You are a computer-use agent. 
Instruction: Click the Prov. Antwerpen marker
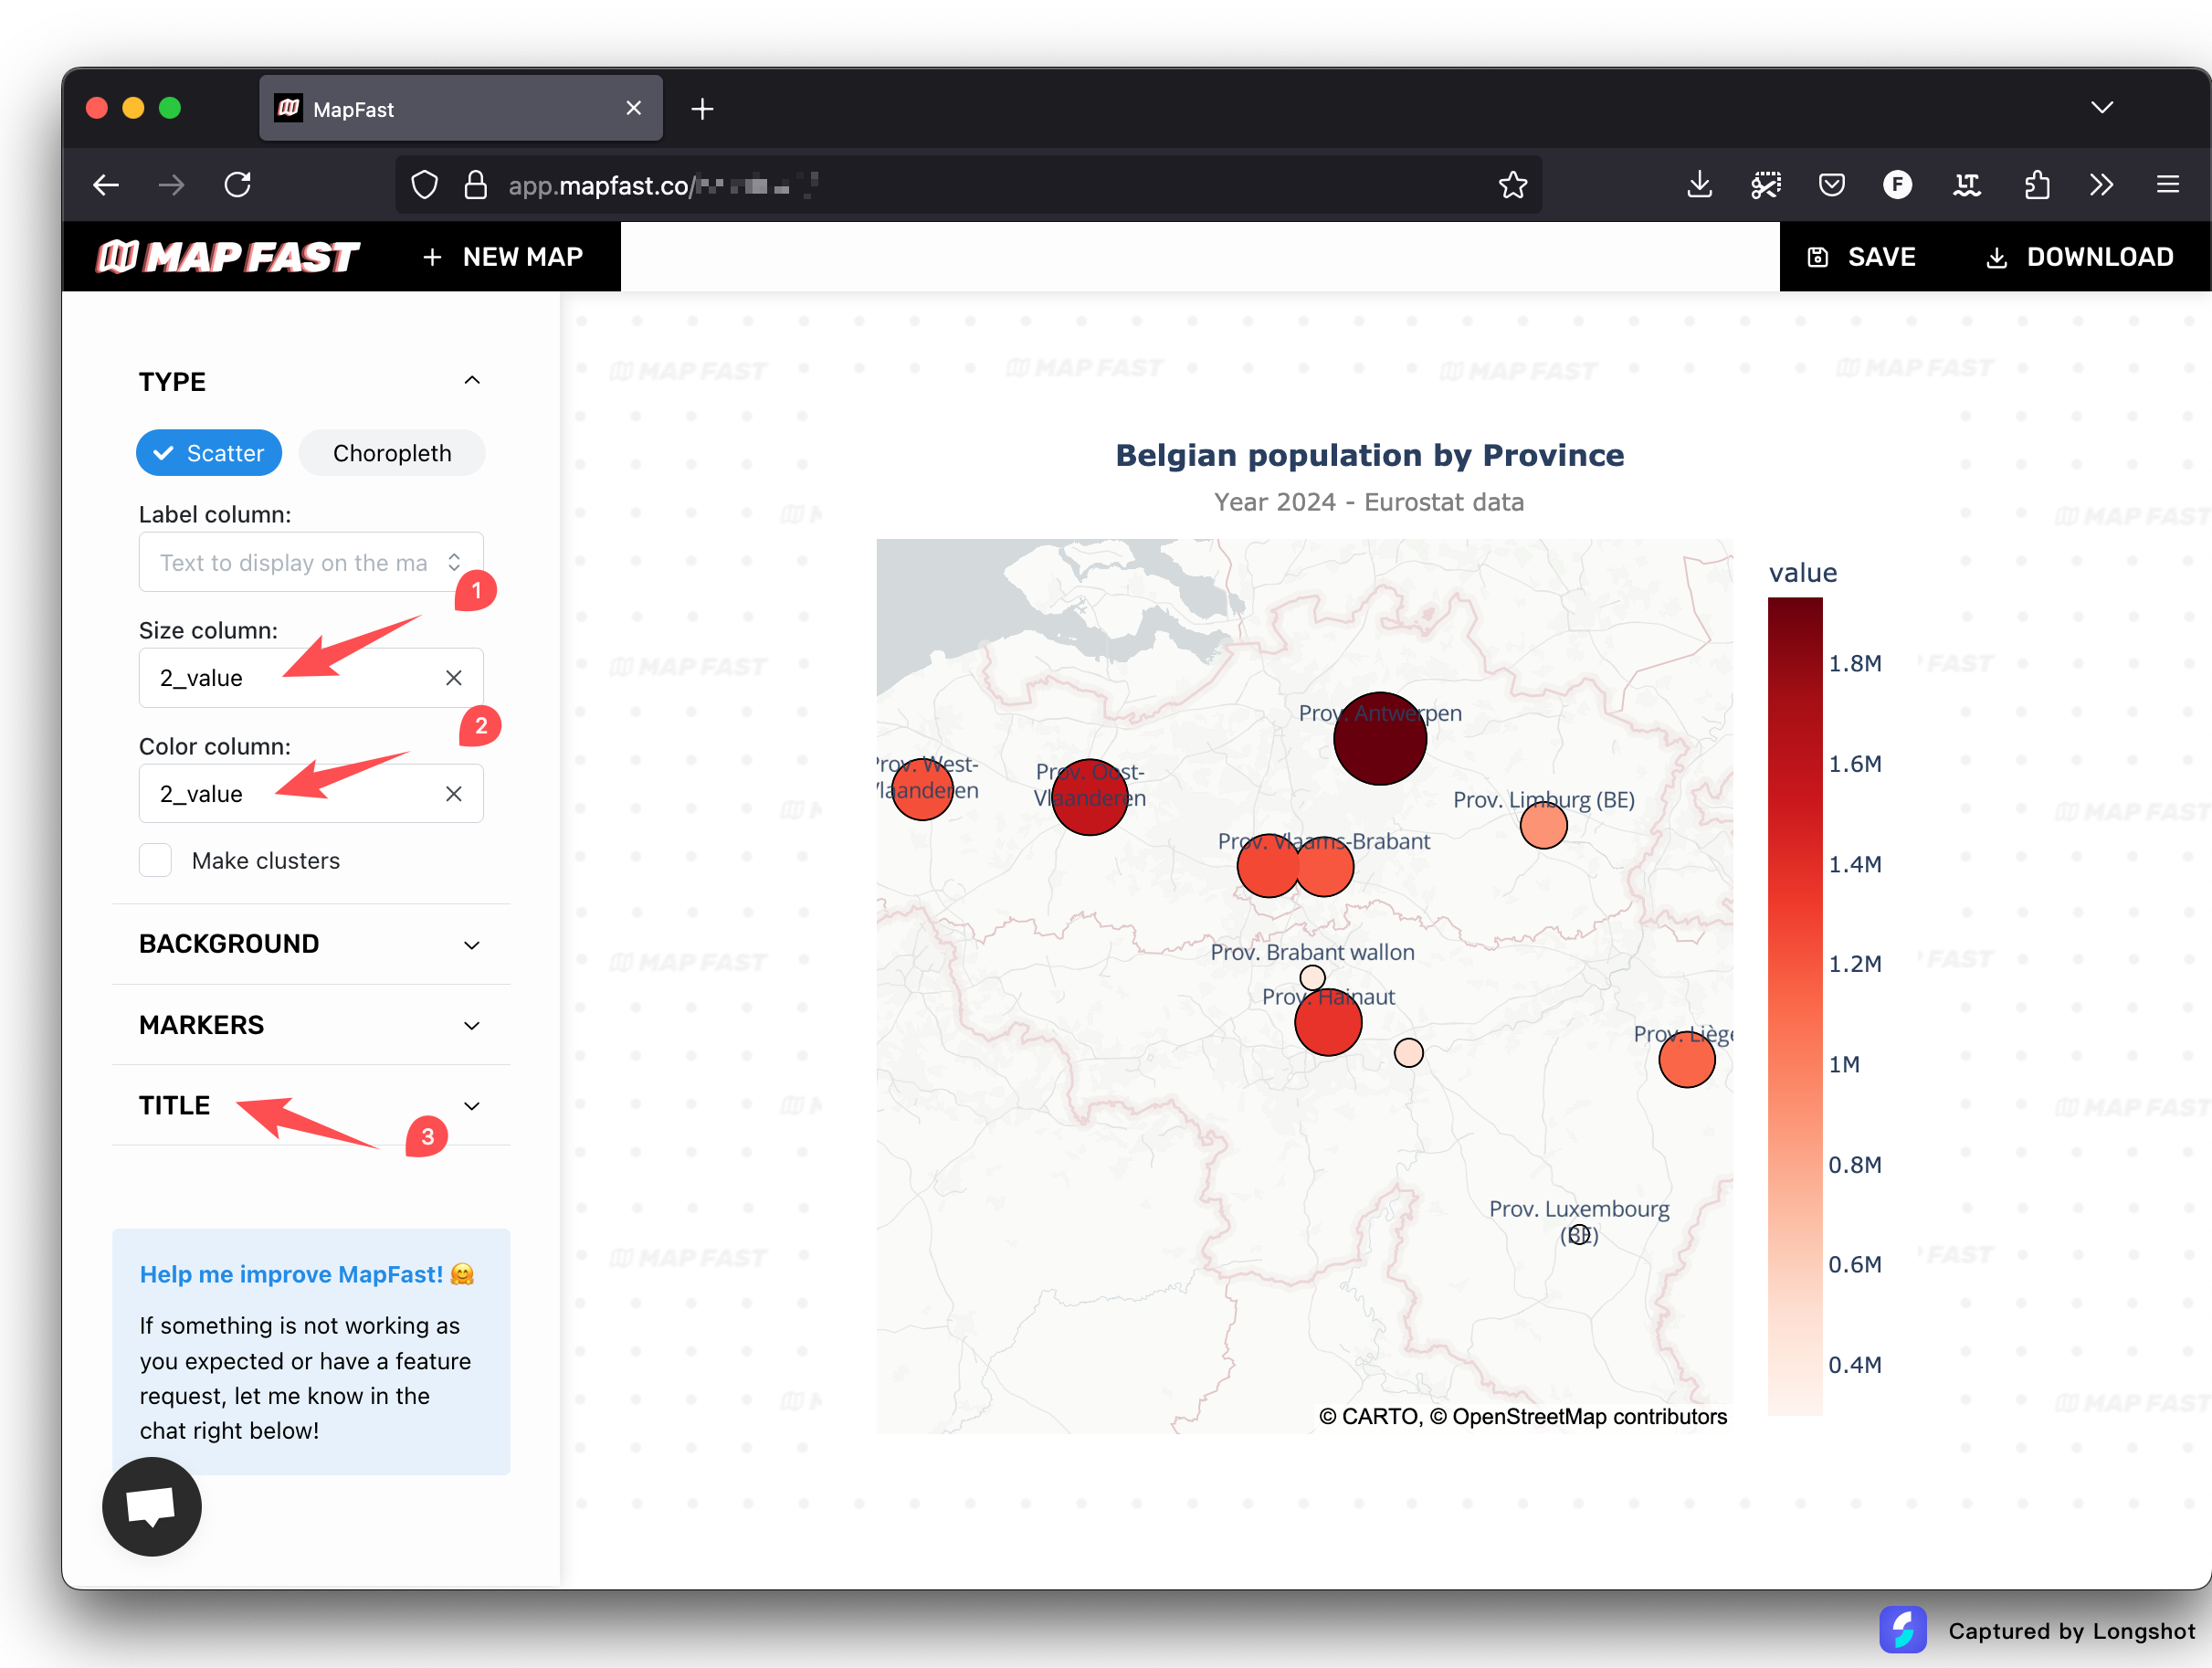1380,739
